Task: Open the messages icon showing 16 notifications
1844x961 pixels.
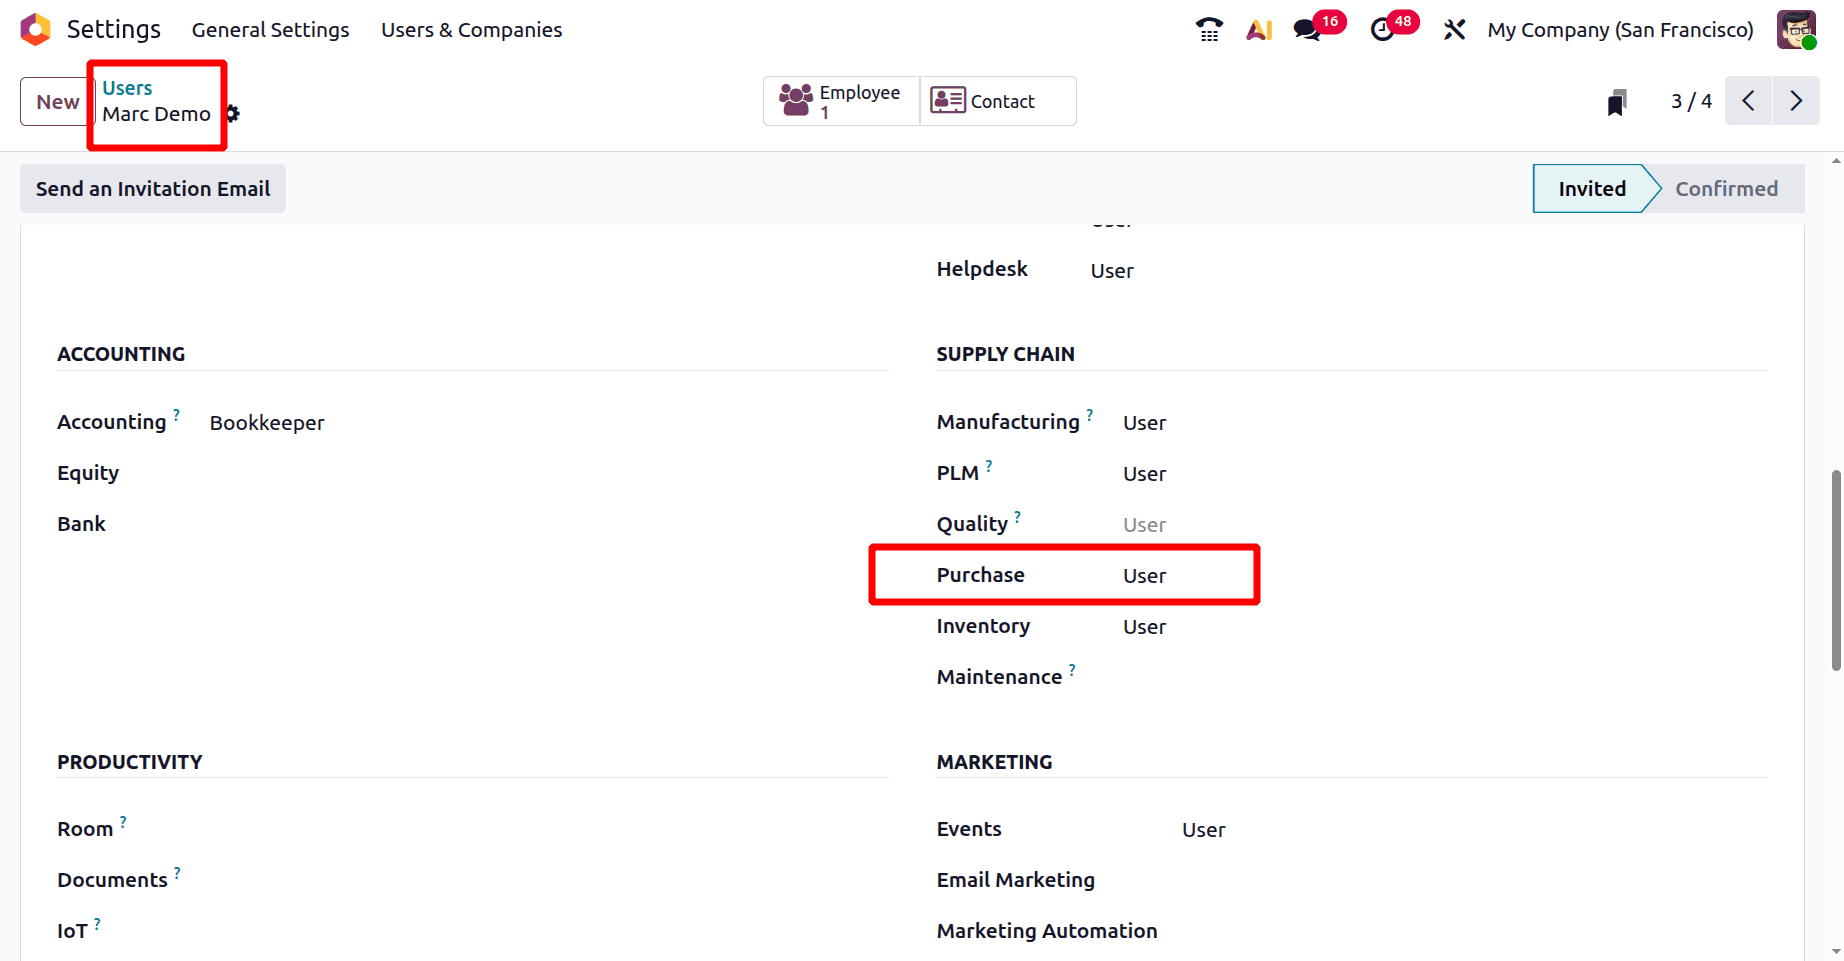Action: [x=1306, y=29]
